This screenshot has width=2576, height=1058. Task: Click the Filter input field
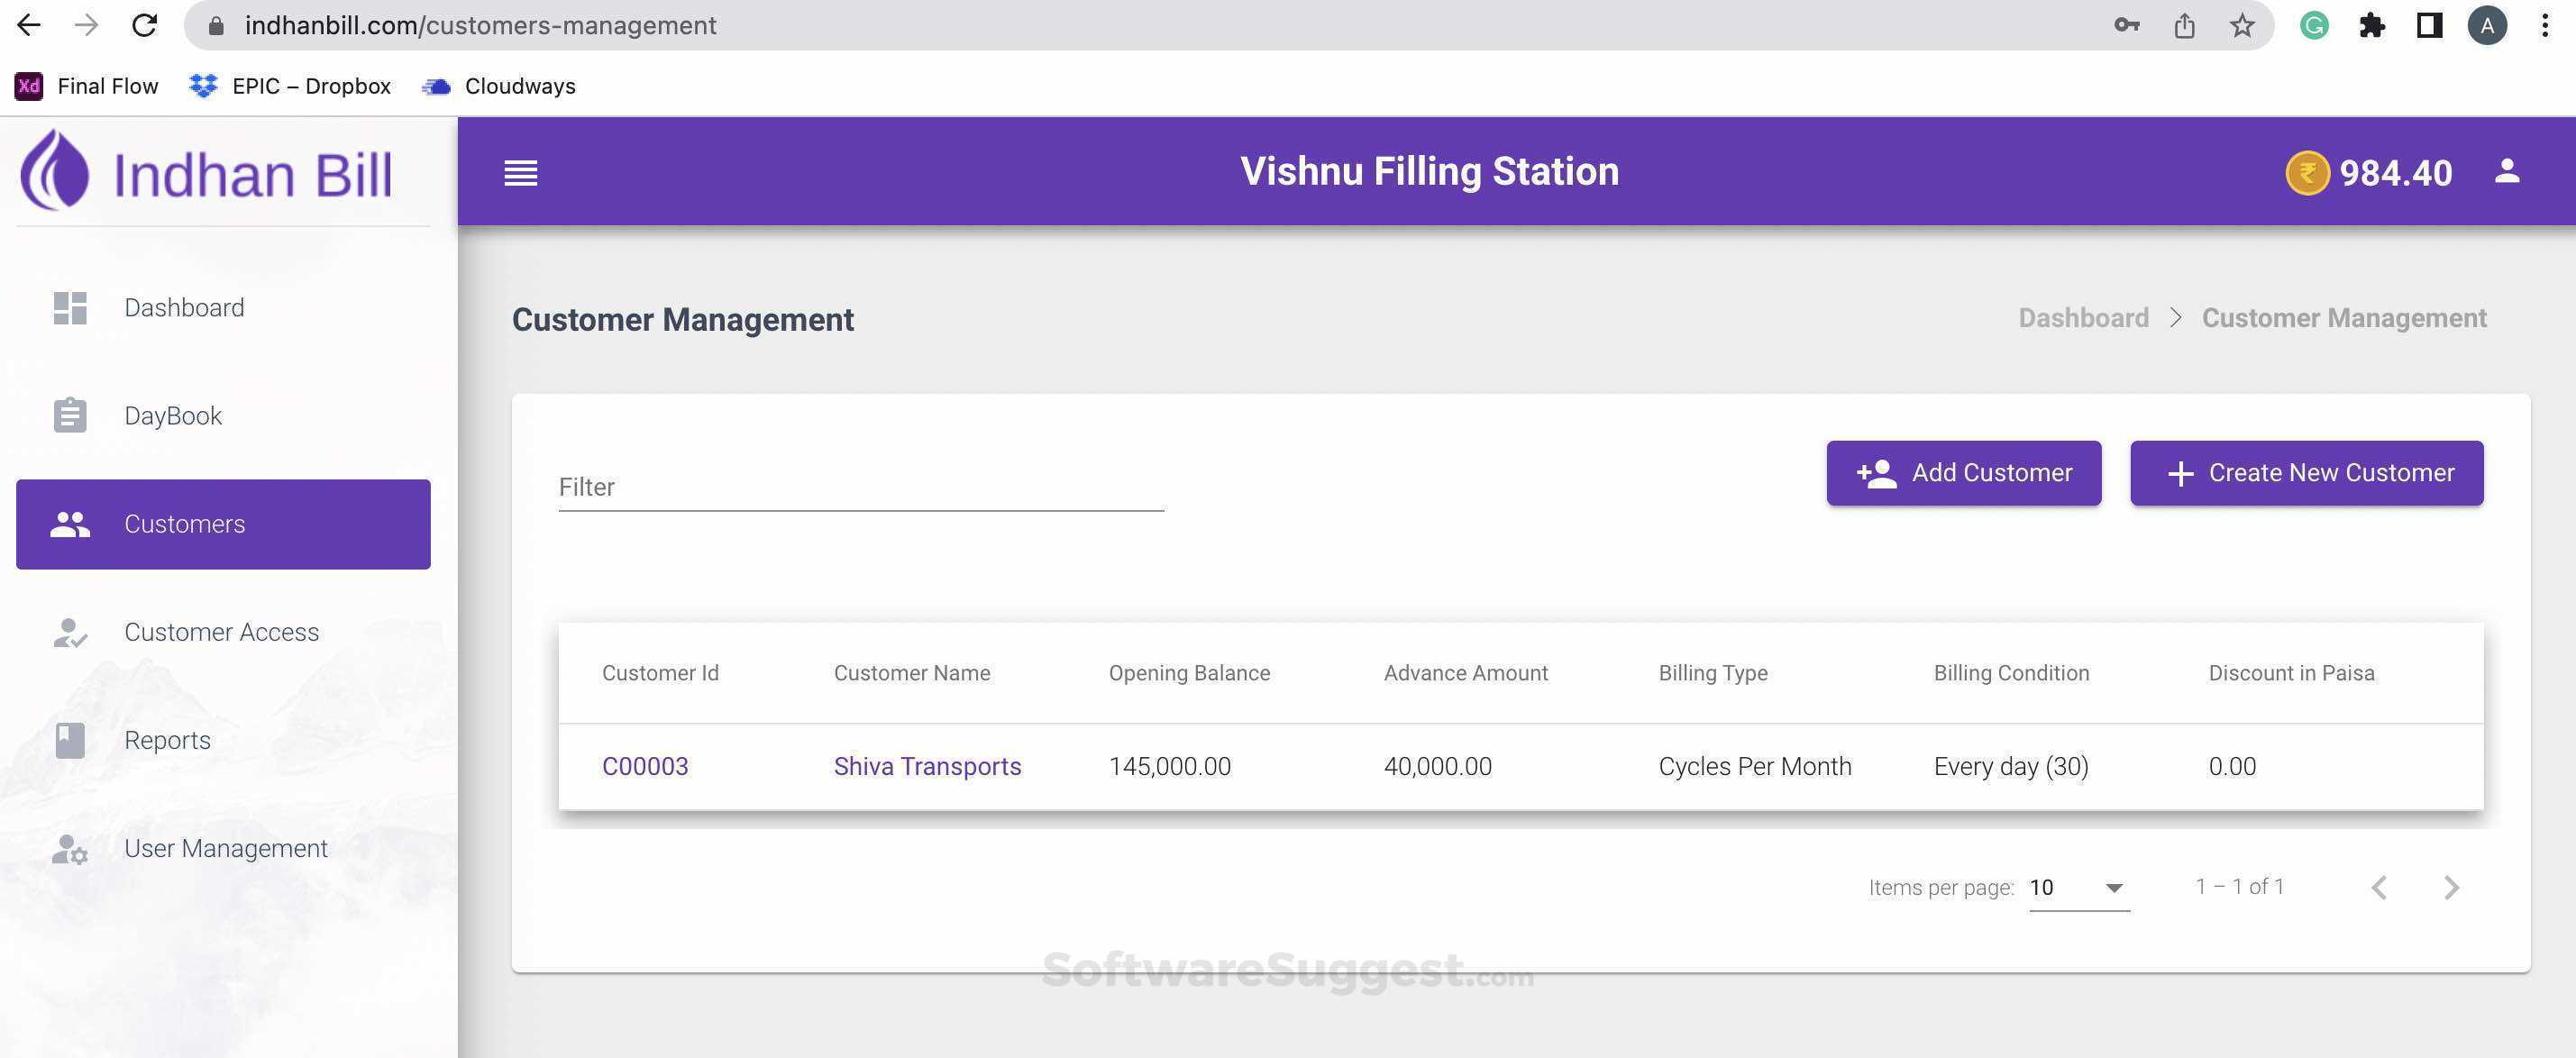click(860, 488)
